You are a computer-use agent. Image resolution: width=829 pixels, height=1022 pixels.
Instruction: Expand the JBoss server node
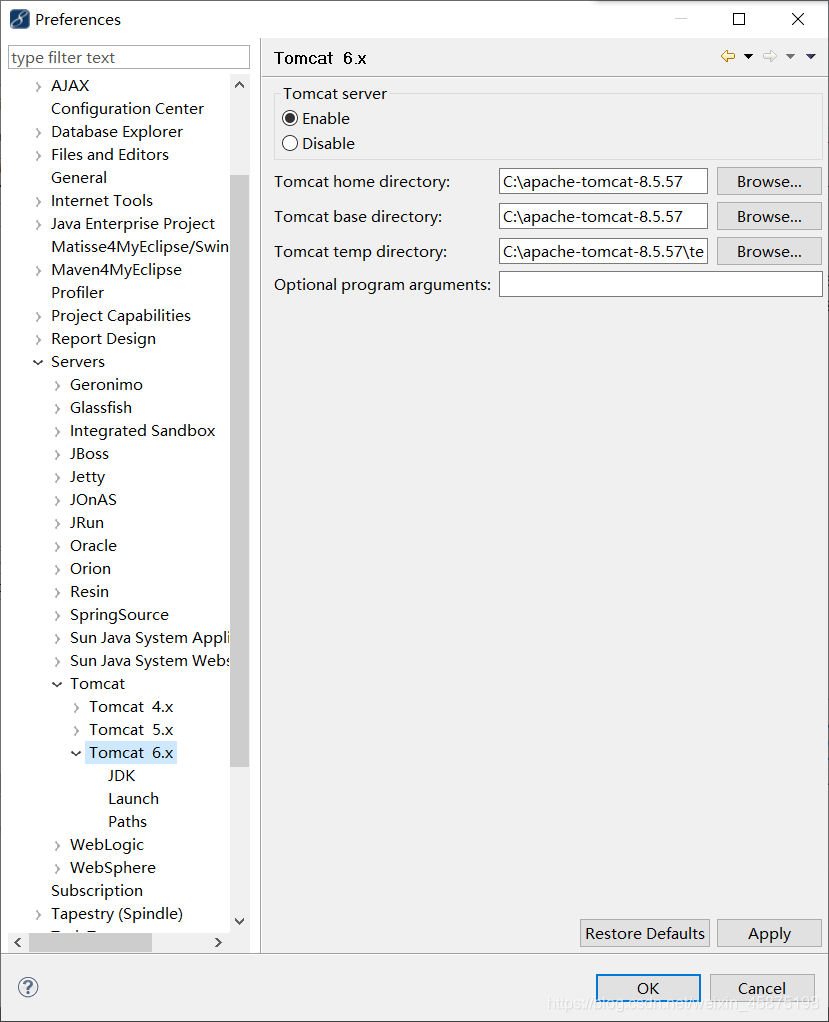tap(57, 454)
